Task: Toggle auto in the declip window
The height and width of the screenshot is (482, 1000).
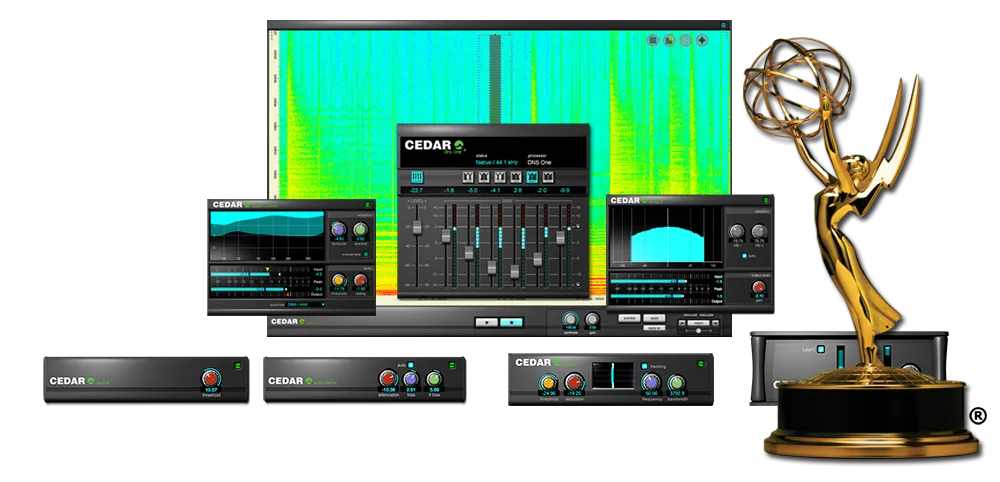Action: click(744, 256)
